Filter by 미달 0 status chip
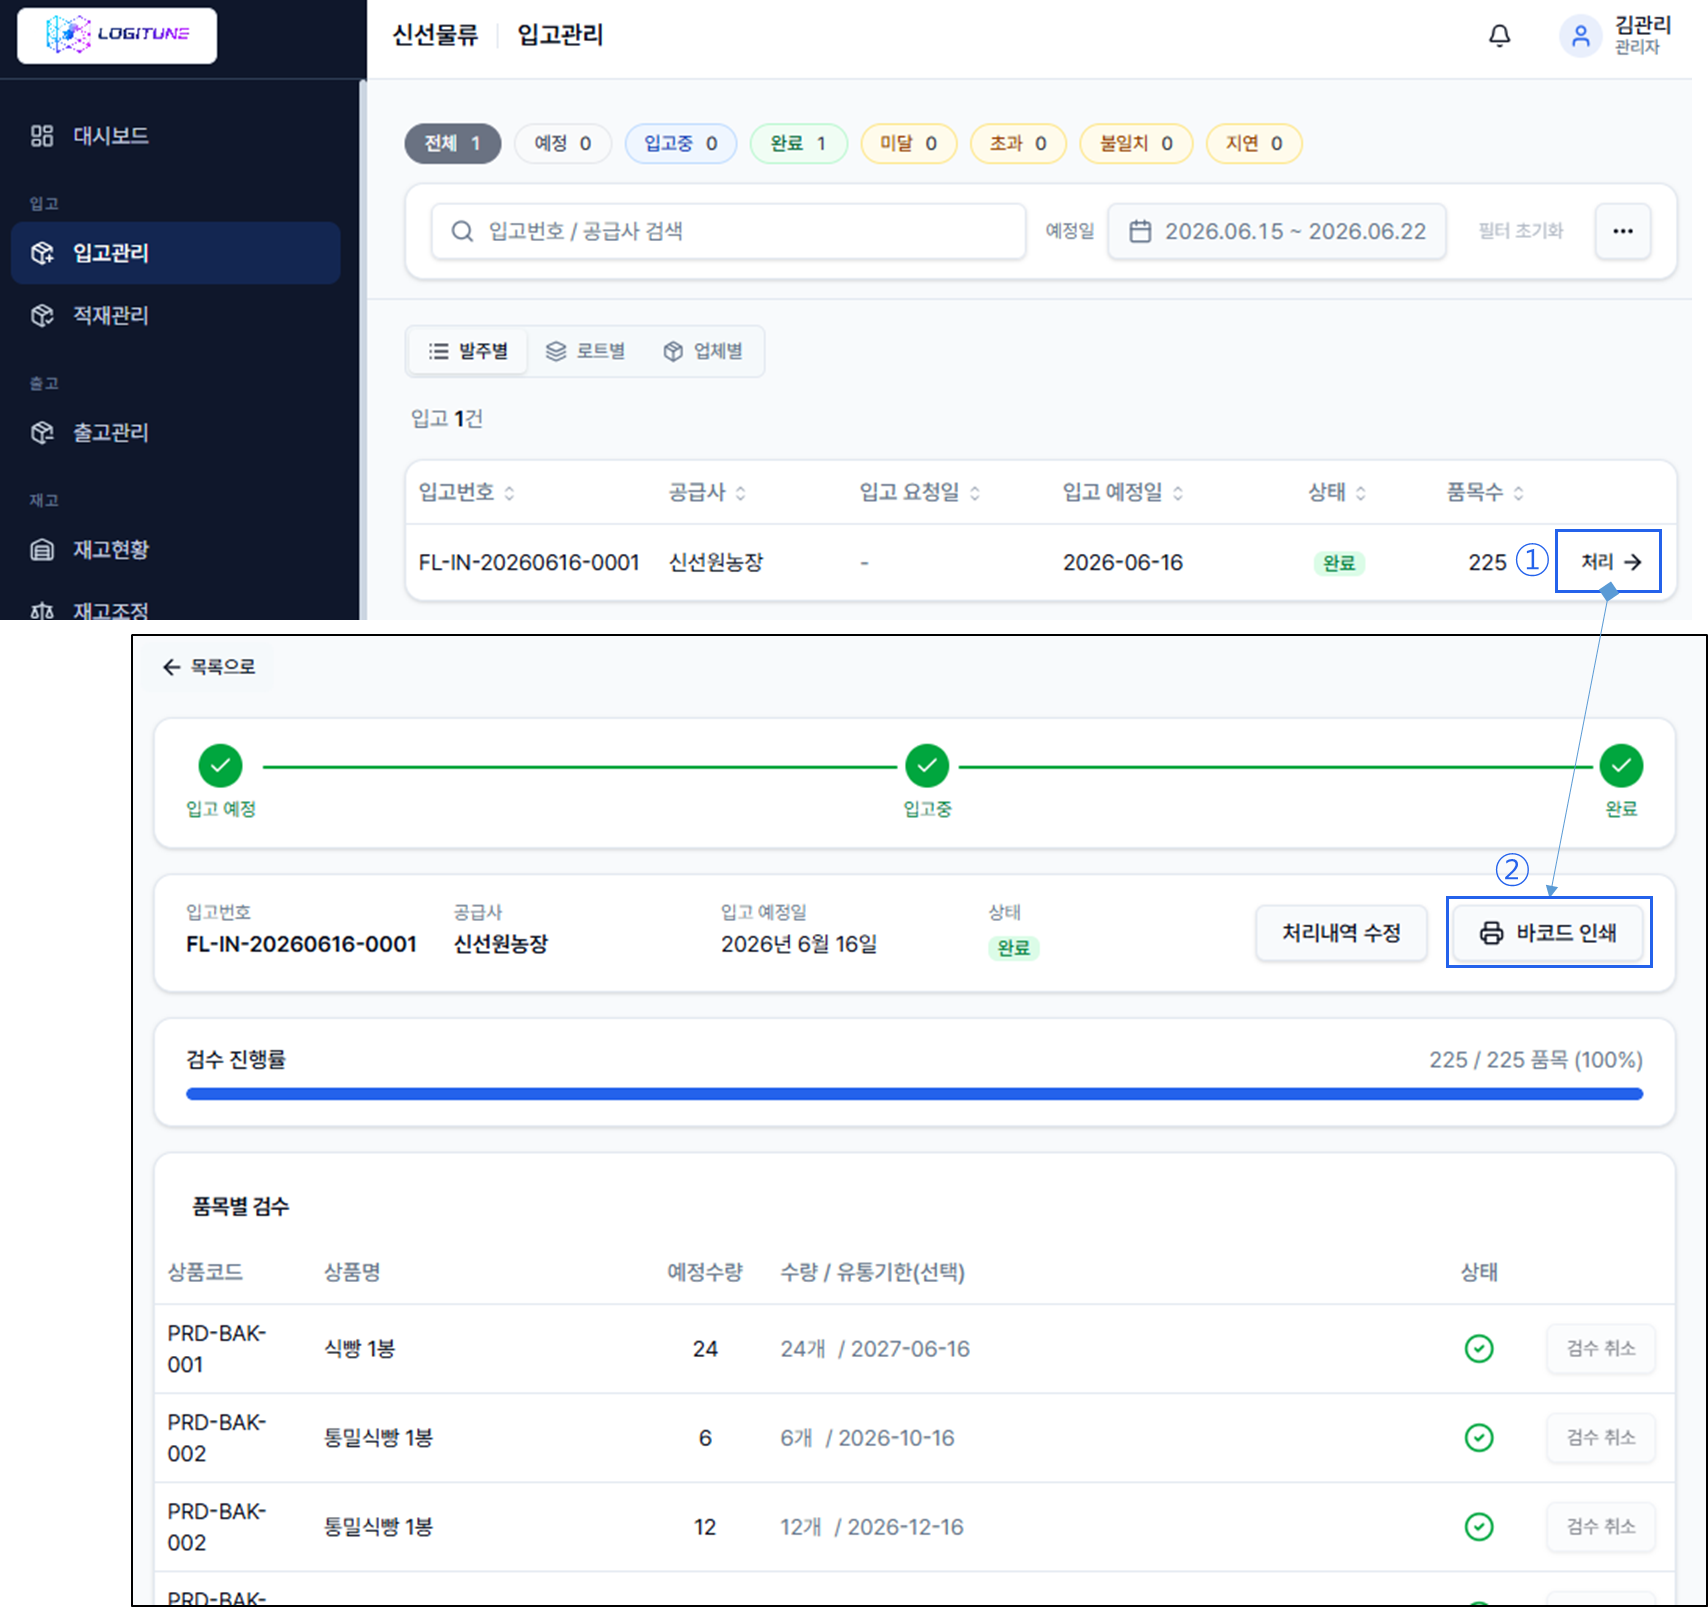This screenshot has width=1708, height=1607. pos(908,144)
